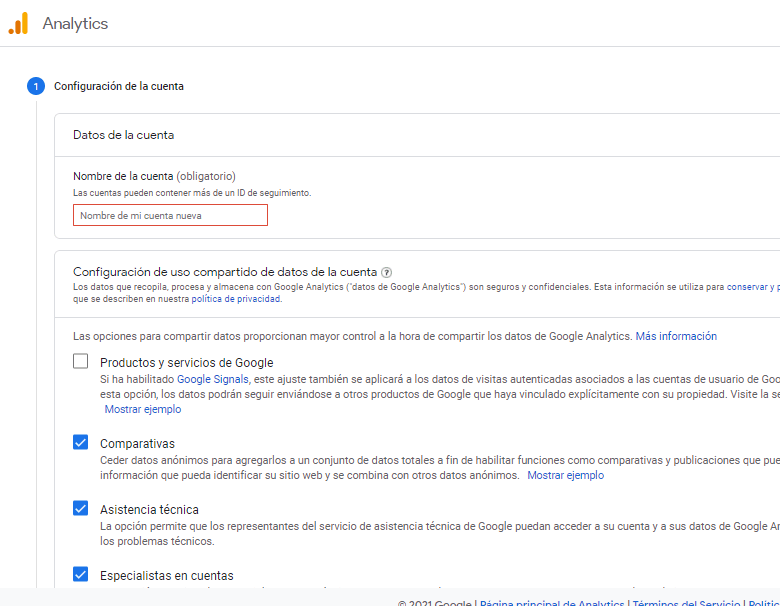Click the Analytics title text
The width and height of the screenshot is (780, 606).
[75, 23]
